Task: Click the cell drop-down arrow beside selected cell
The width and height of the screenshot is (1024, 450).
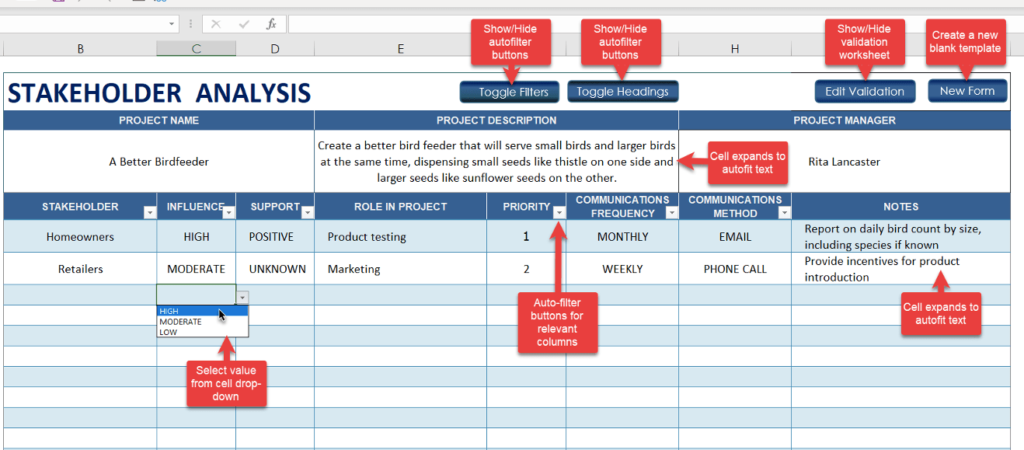Action: tap(242, 297)
